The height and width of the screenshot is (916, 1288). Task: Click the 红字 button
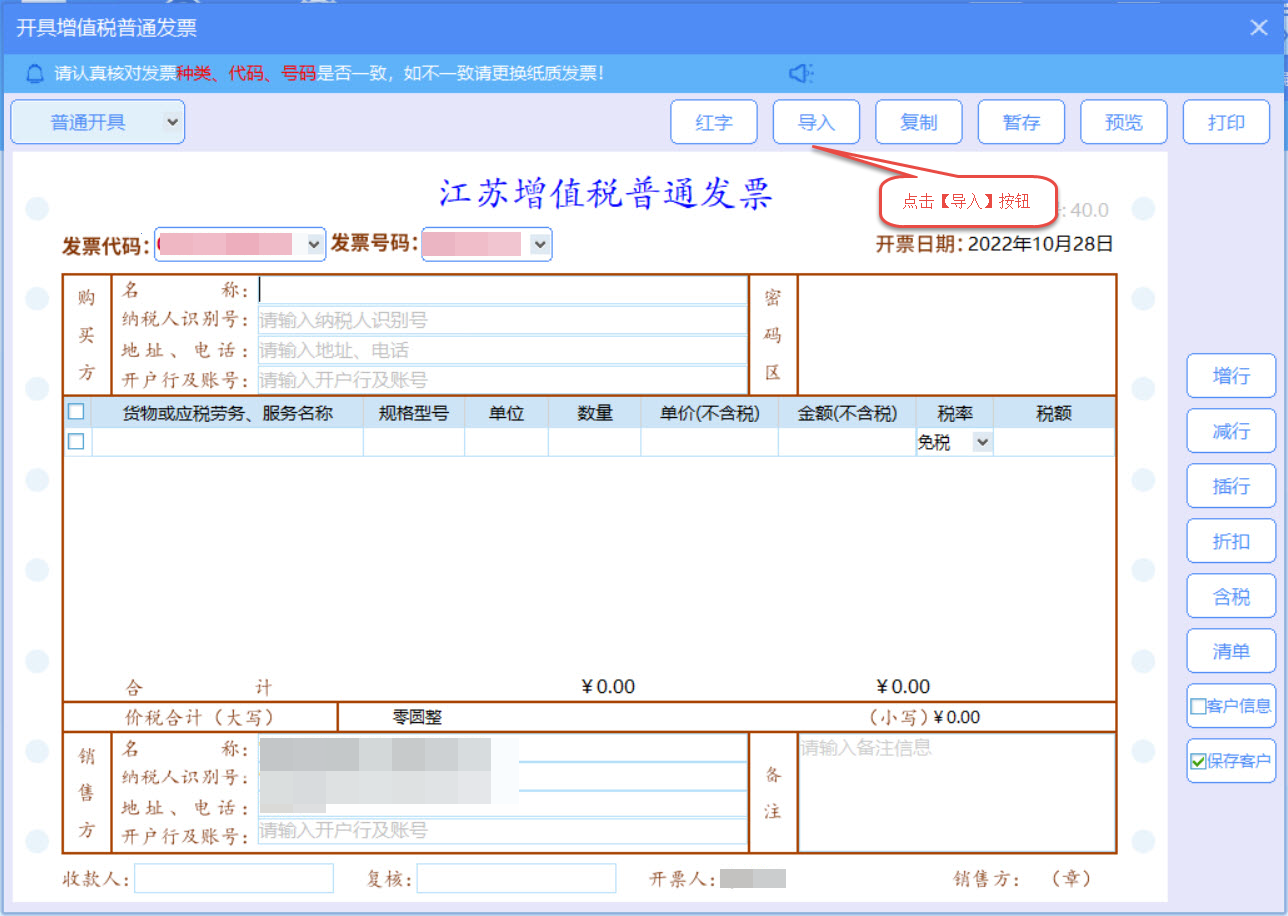pyautogui.click(x=714, y=122)
